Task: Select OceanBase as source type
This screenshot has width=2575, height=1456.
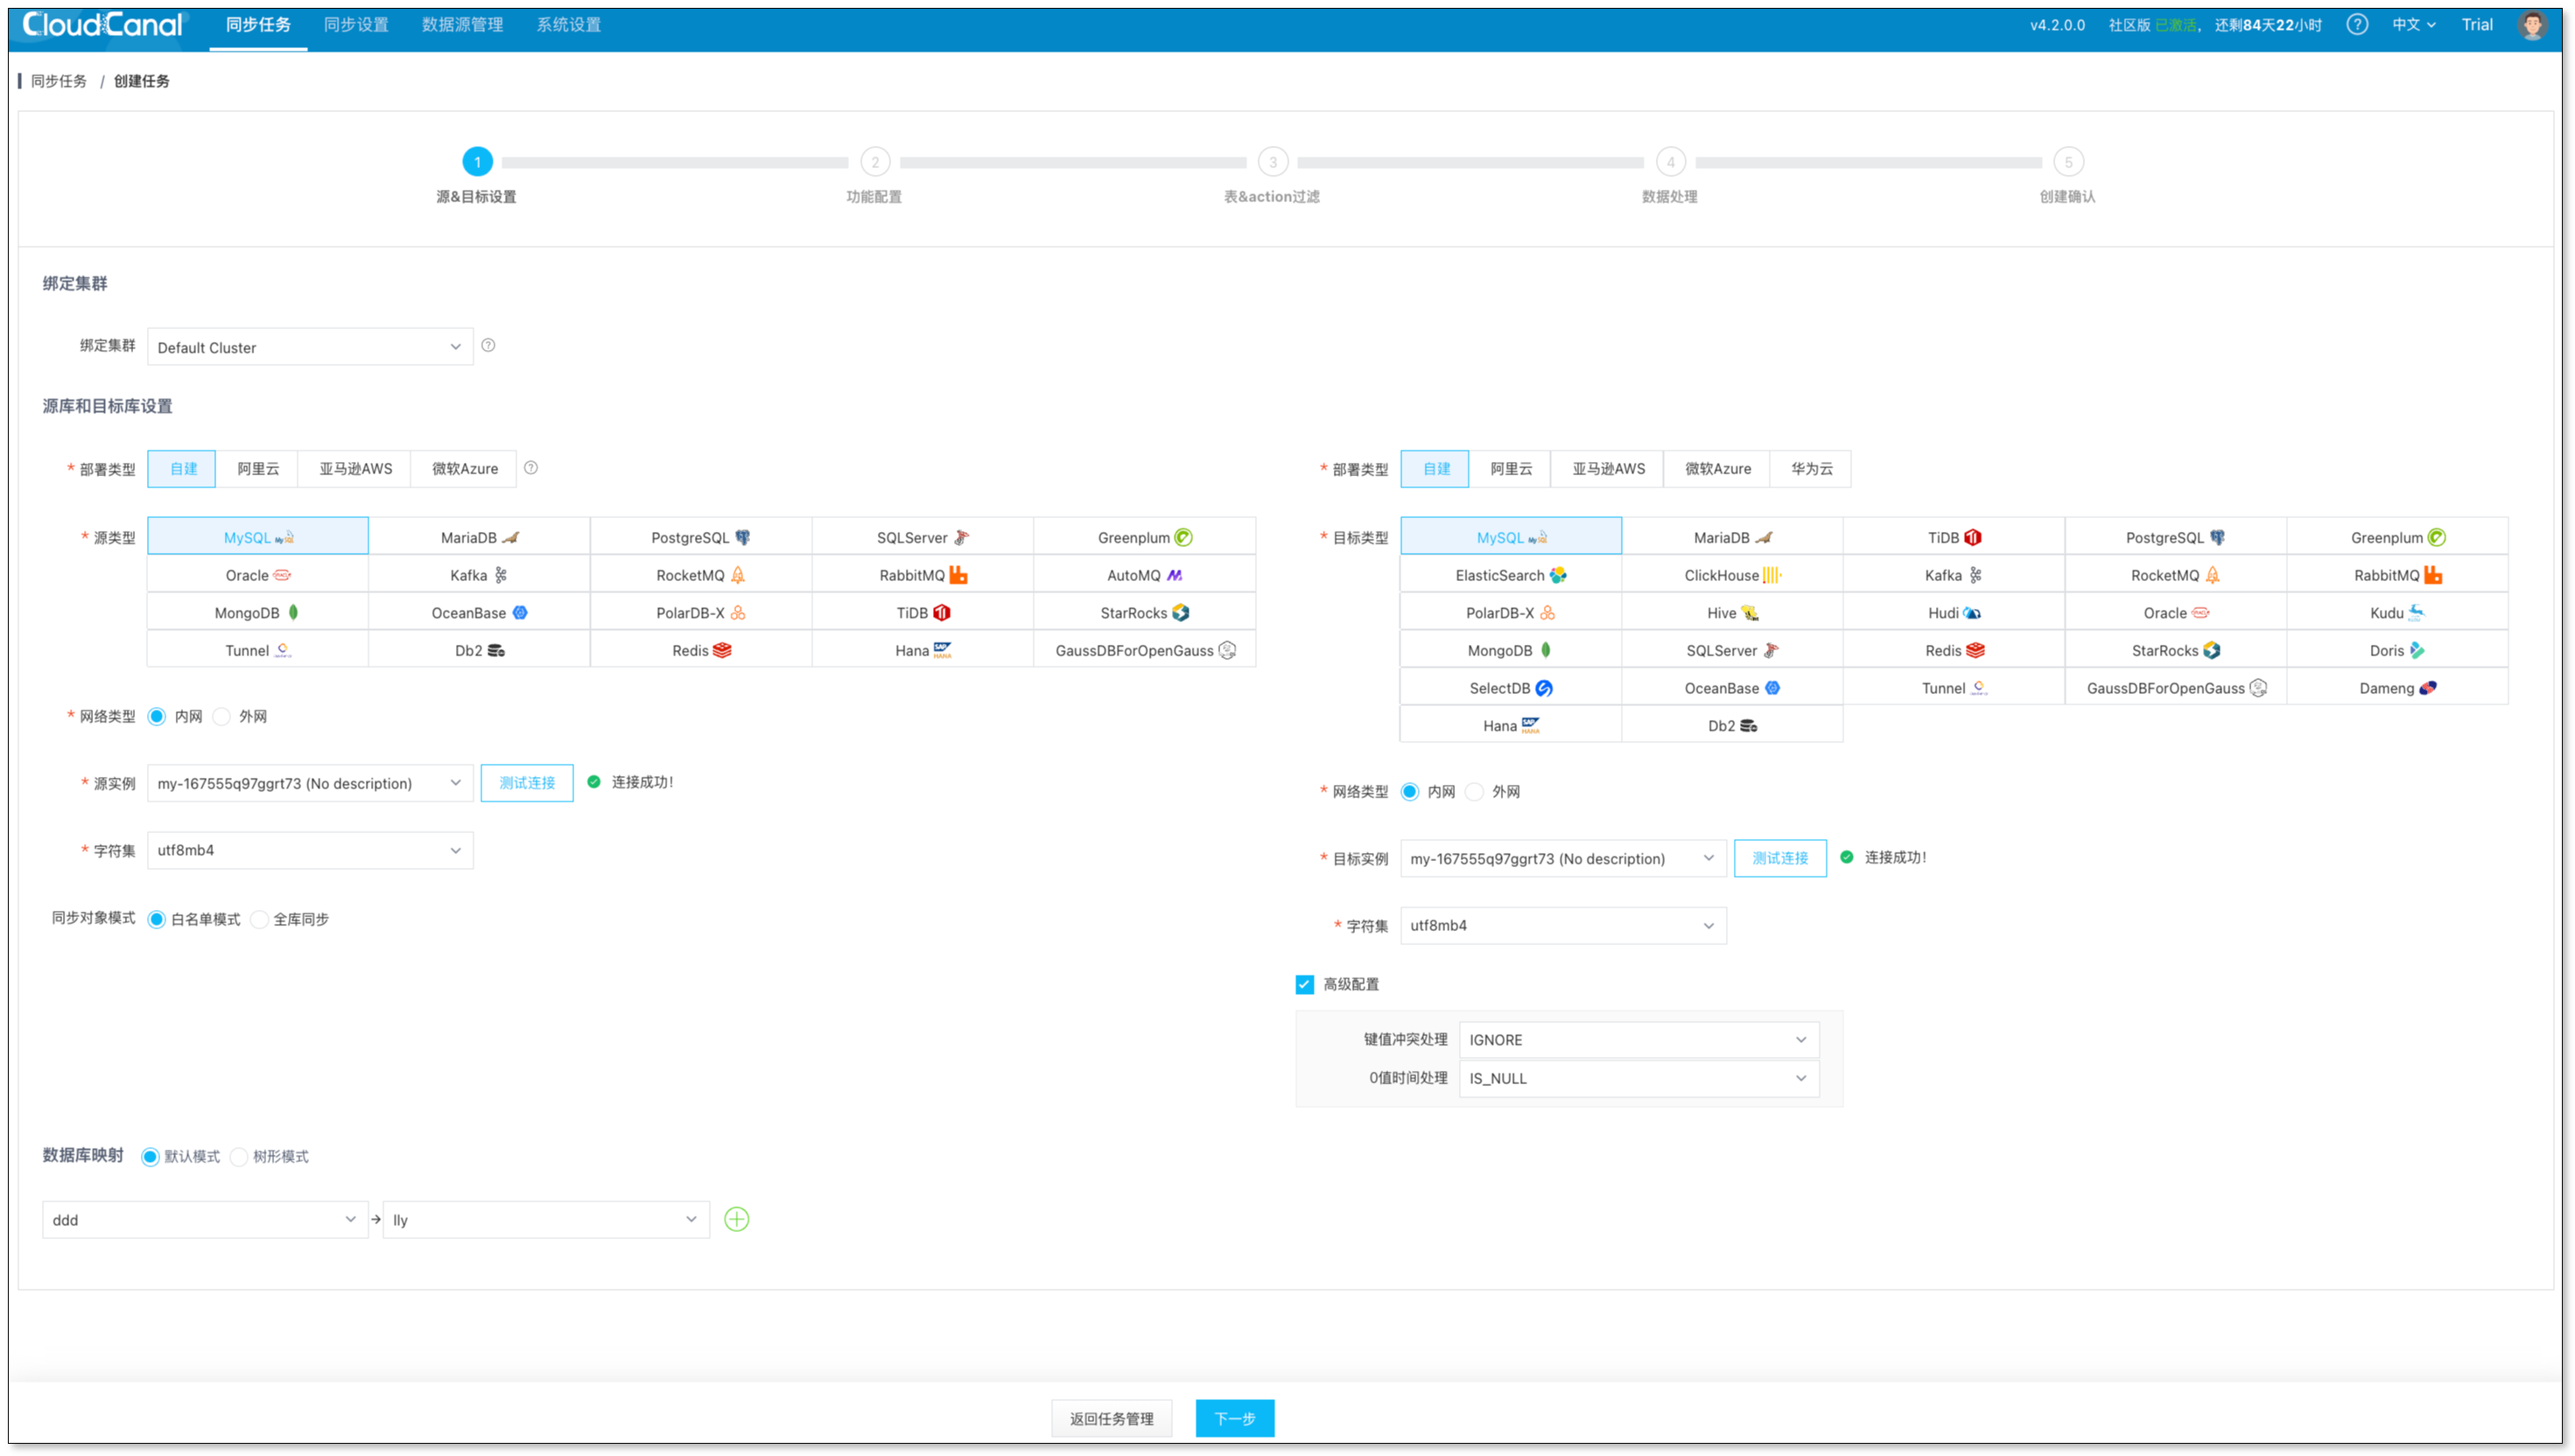Action: click(x=479, y=612)
